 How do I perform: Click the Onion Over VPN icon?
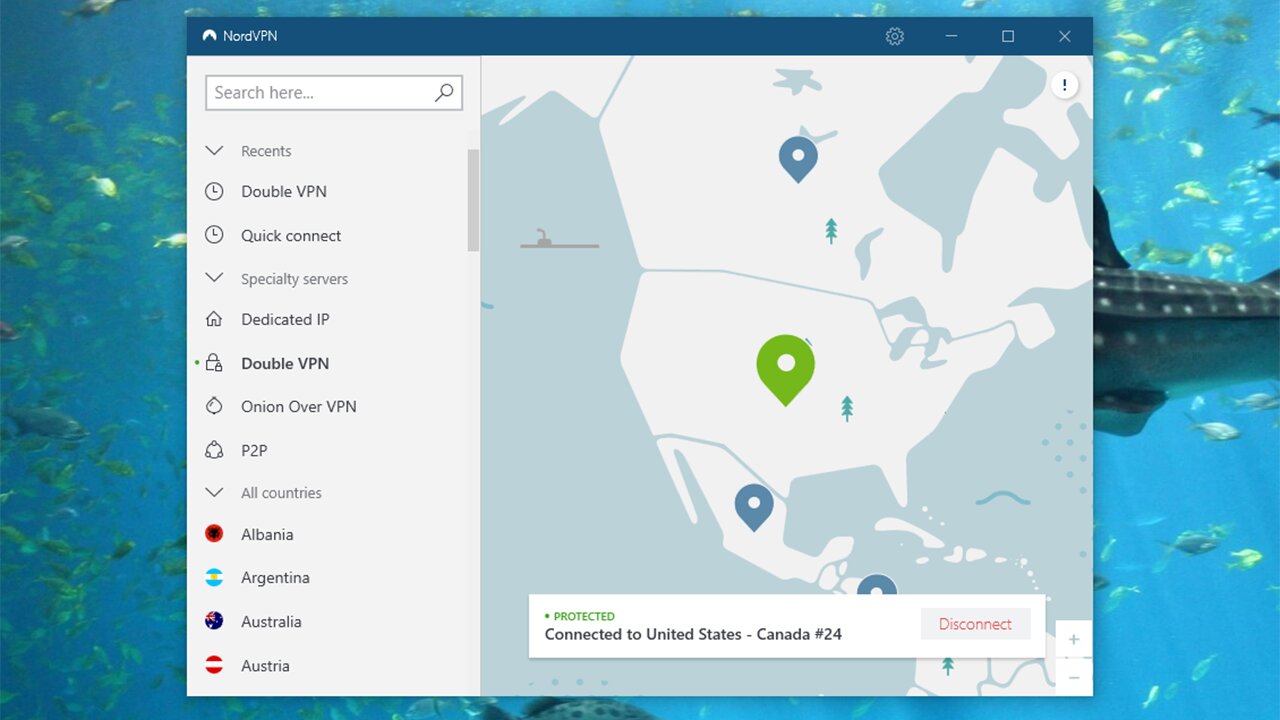click(214, 407)
